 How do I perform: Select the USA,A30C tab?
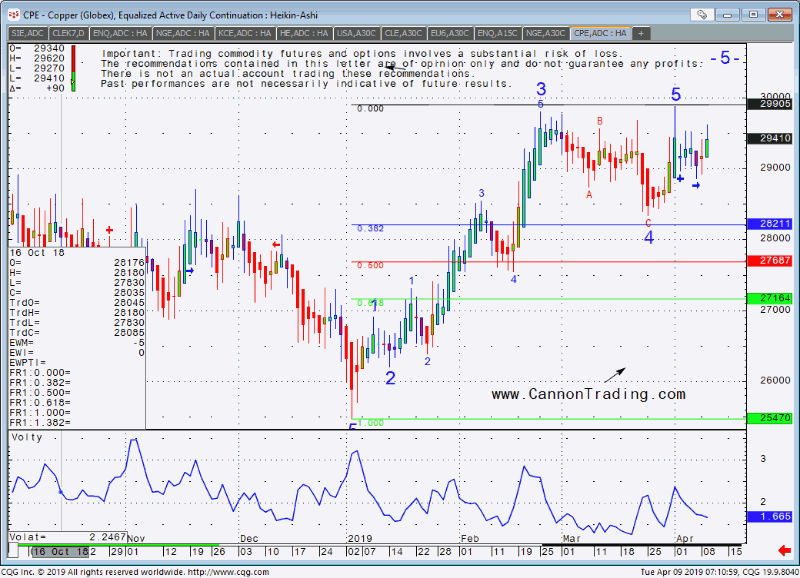click(356, 33)
